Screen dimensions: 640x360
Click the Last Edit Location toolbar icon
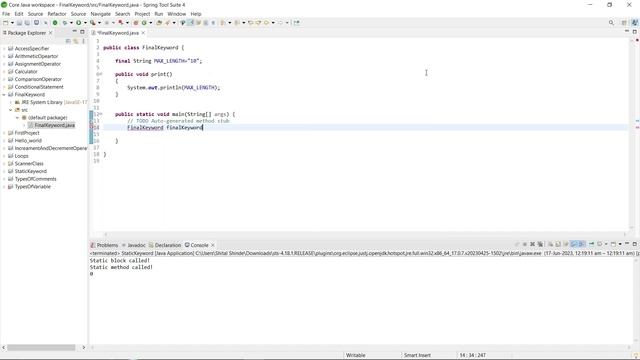(251, 23)
